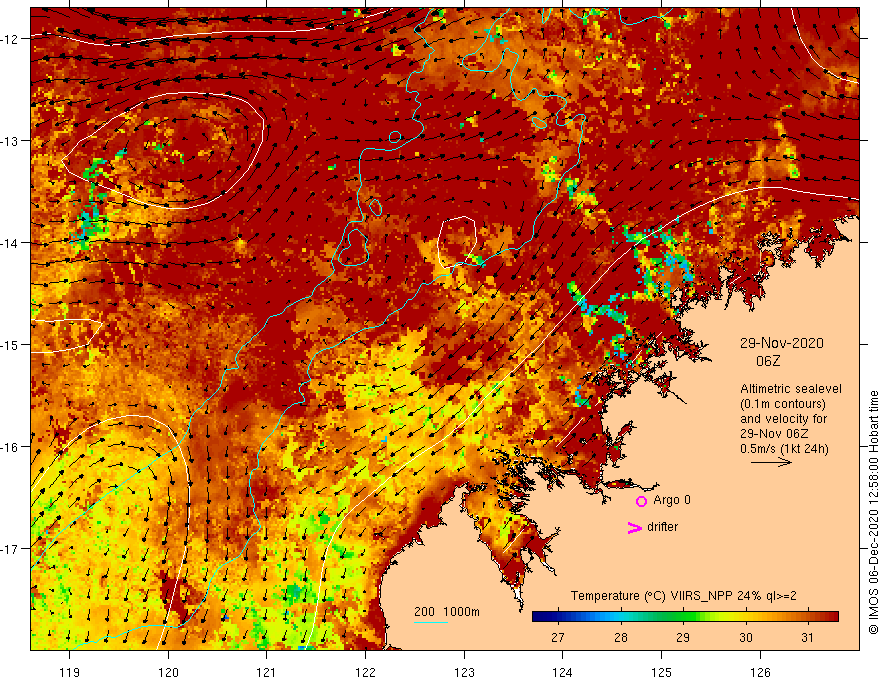Click the 0.5m/s velocity scale arrow
The width and height of the screenshot is (880, 680).
tap(771, 462)
